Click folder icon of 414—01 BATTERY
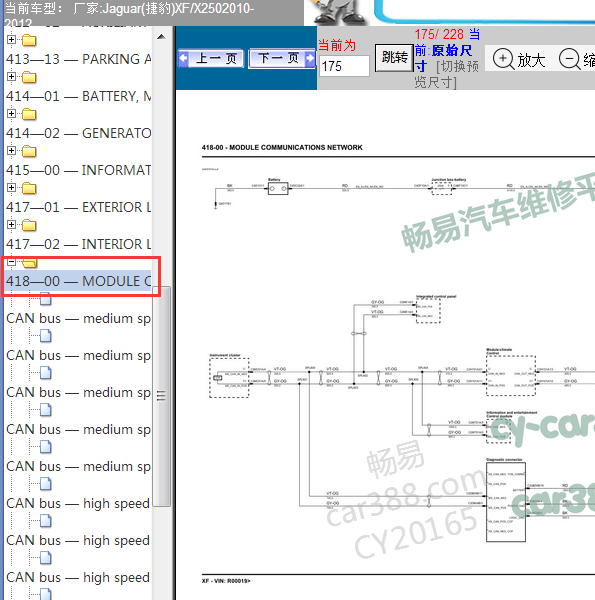Screen dimensions: 595x600 tap(29, 77)
